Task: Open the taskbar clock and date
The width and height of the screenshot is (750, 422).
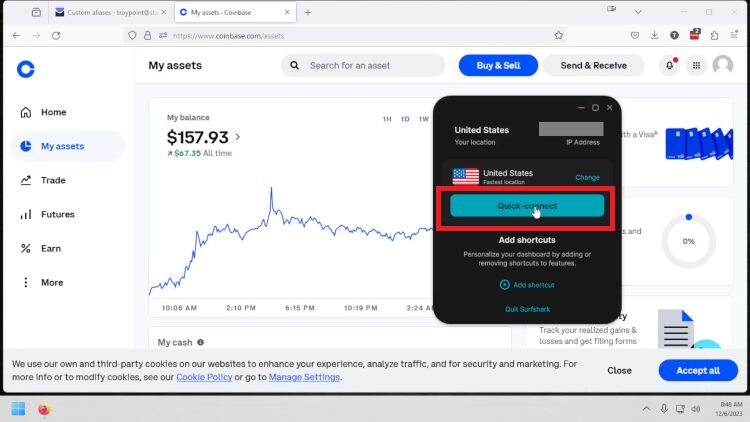Action: tap(729, 409)
